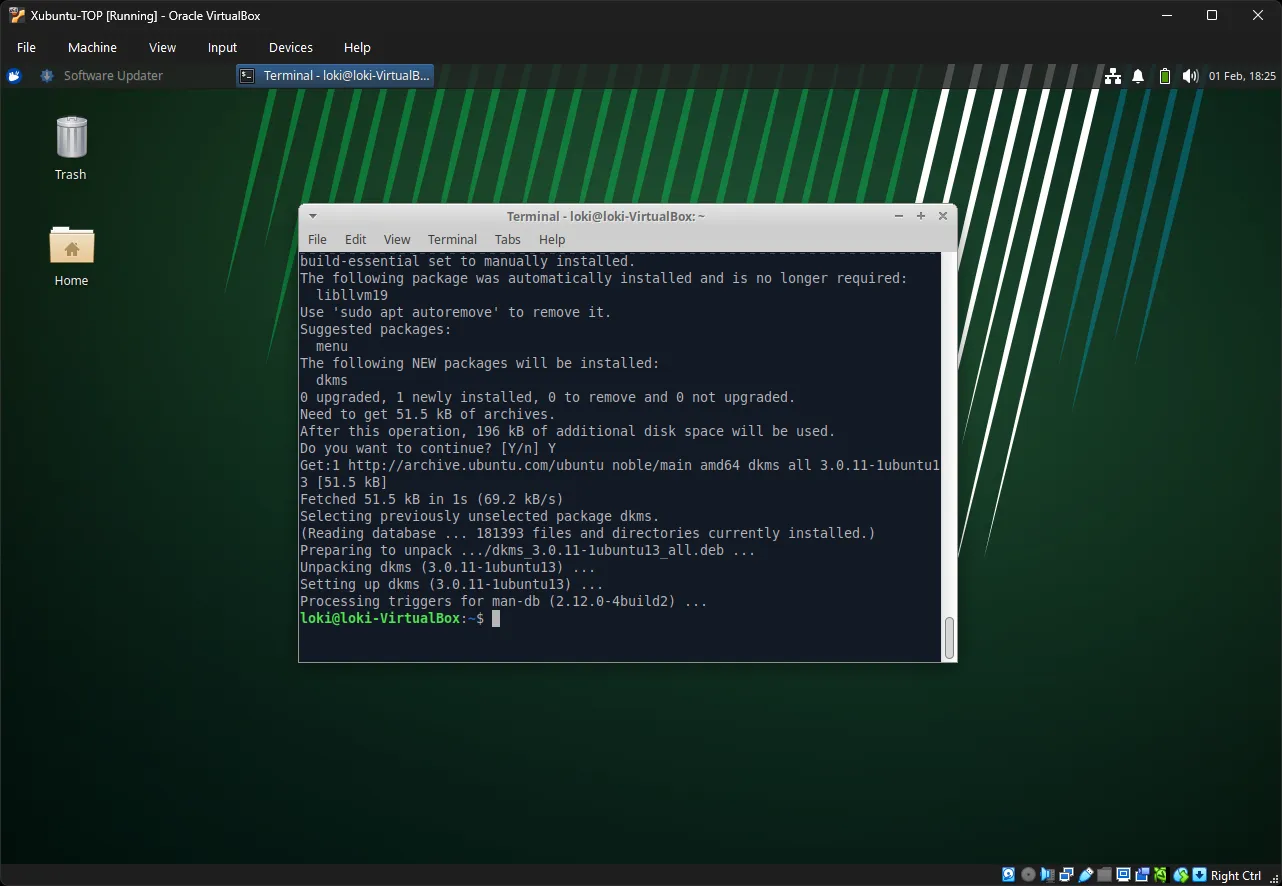Open the Devices menu
This screenshot has width=1282, height=886.
tap(290, 47)
